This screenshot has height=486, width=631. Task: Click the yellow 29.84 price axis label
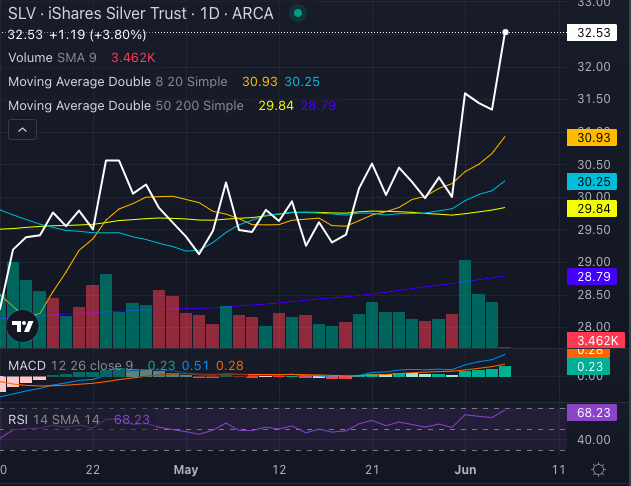coord(592,209)
